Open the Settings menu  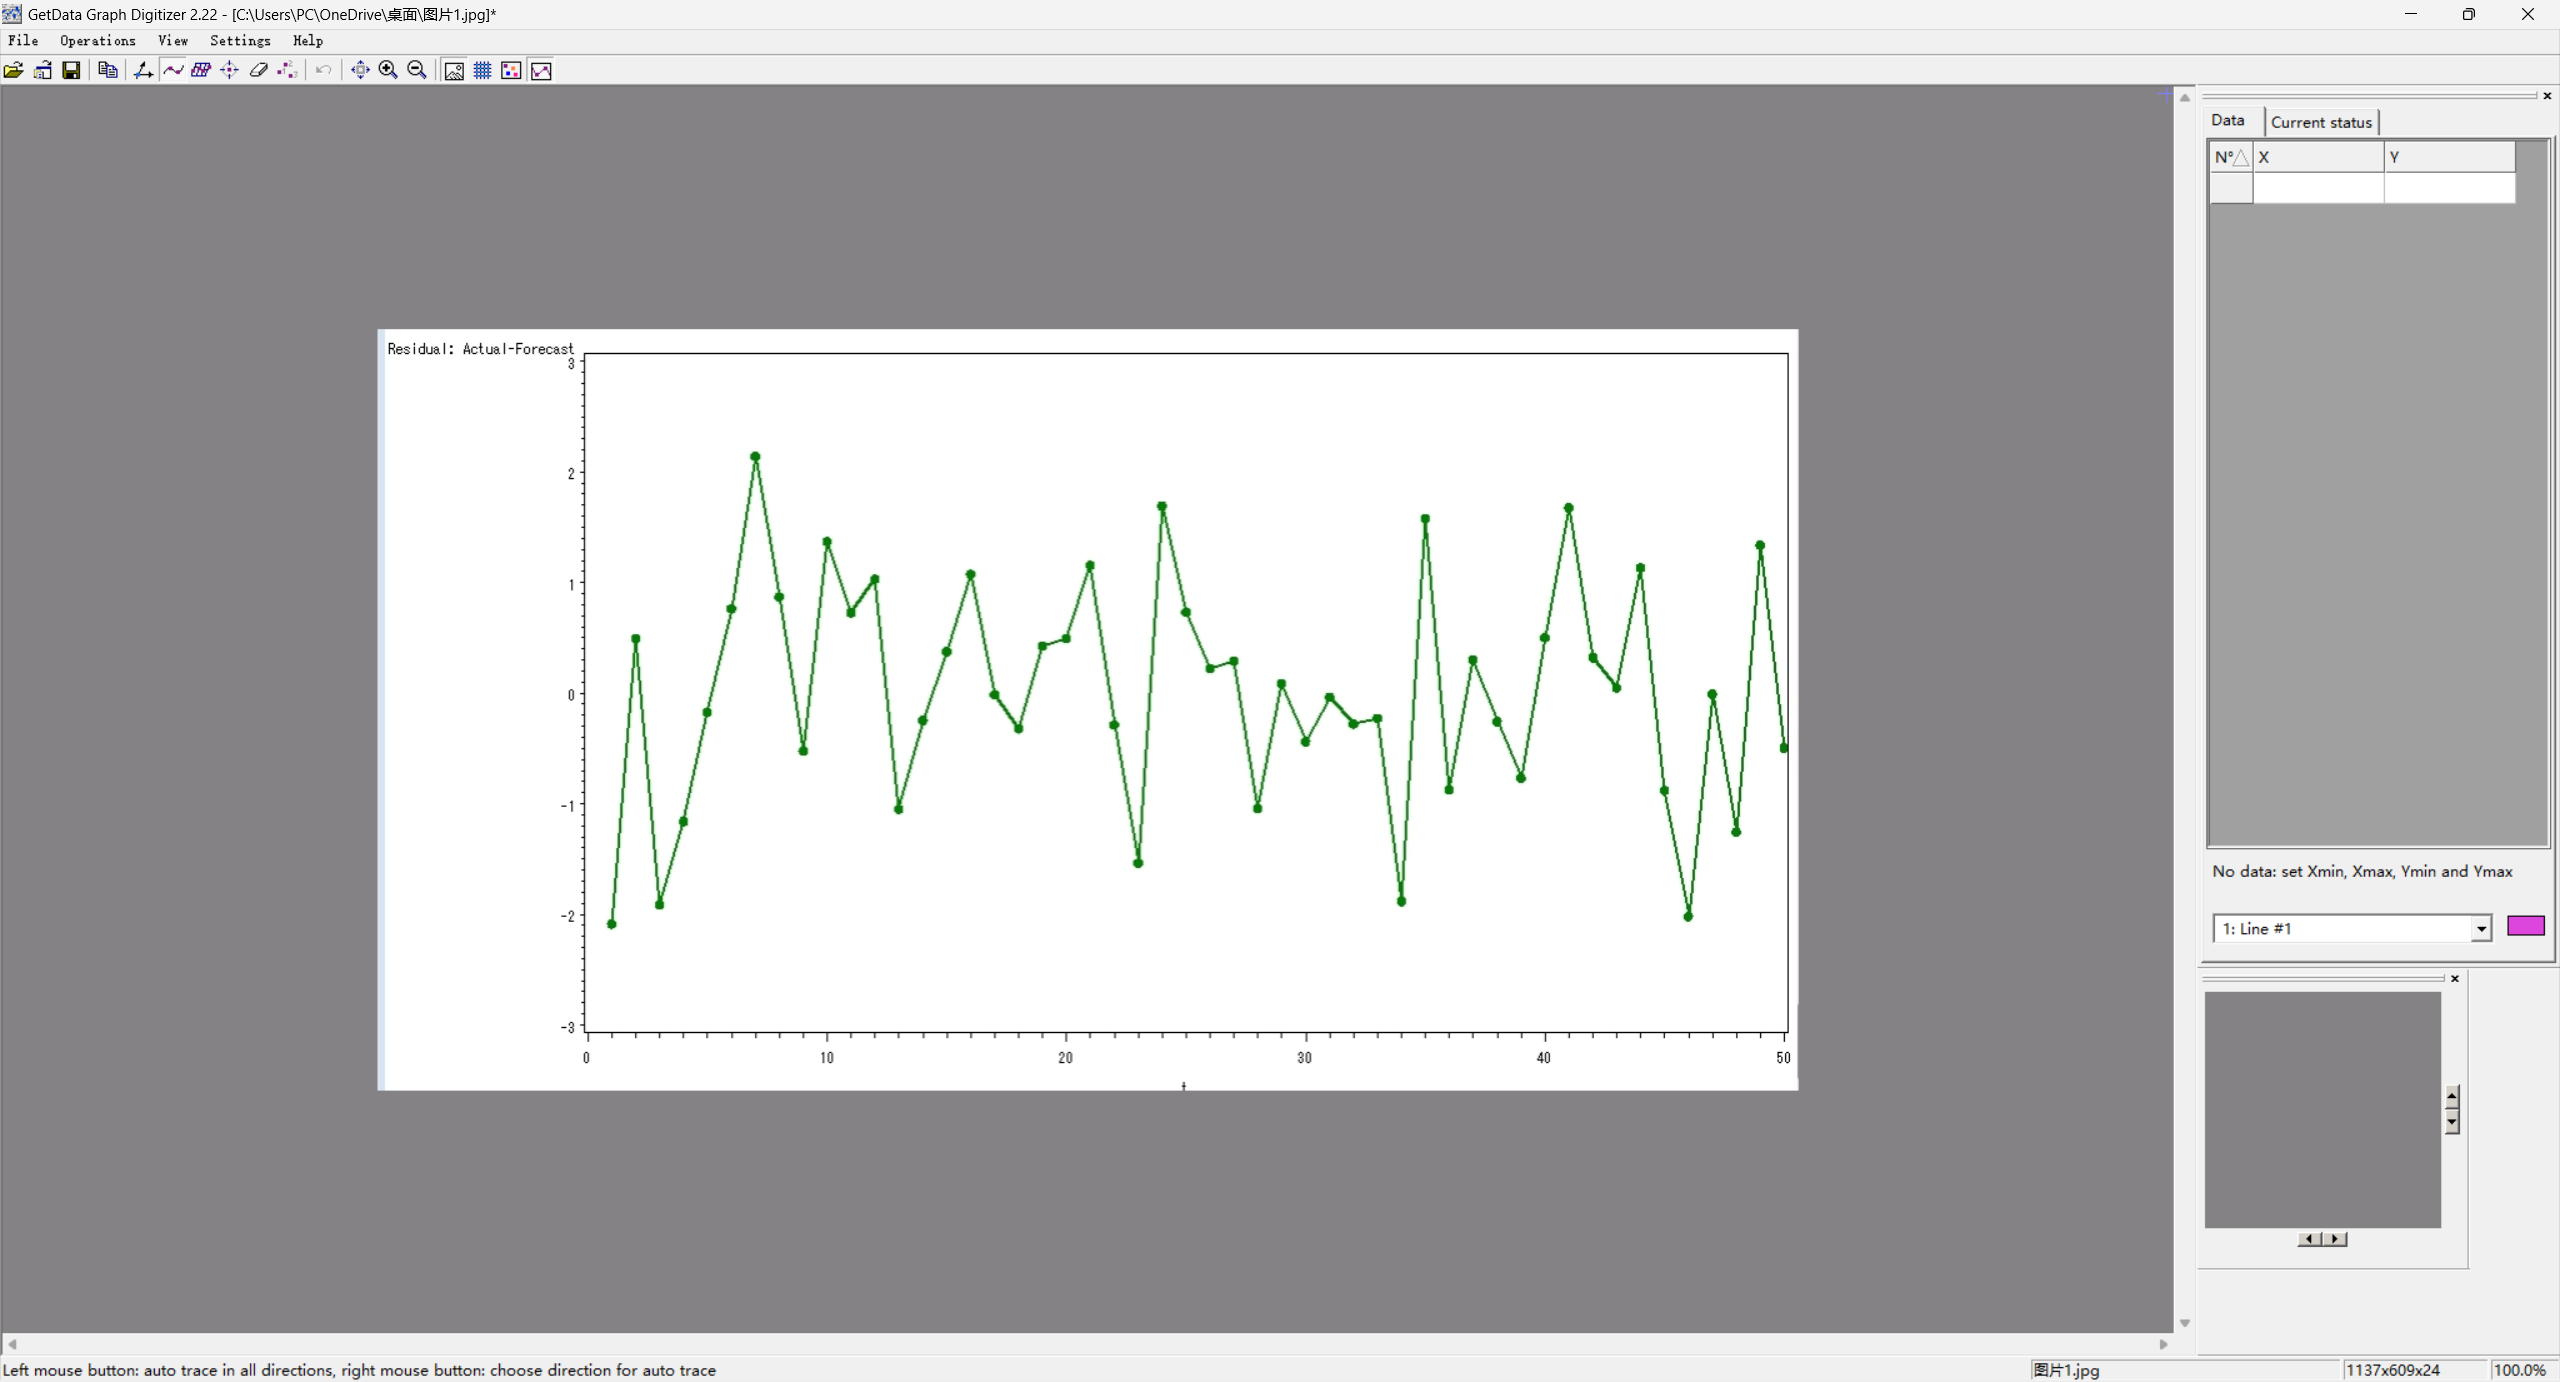[240, 41]
